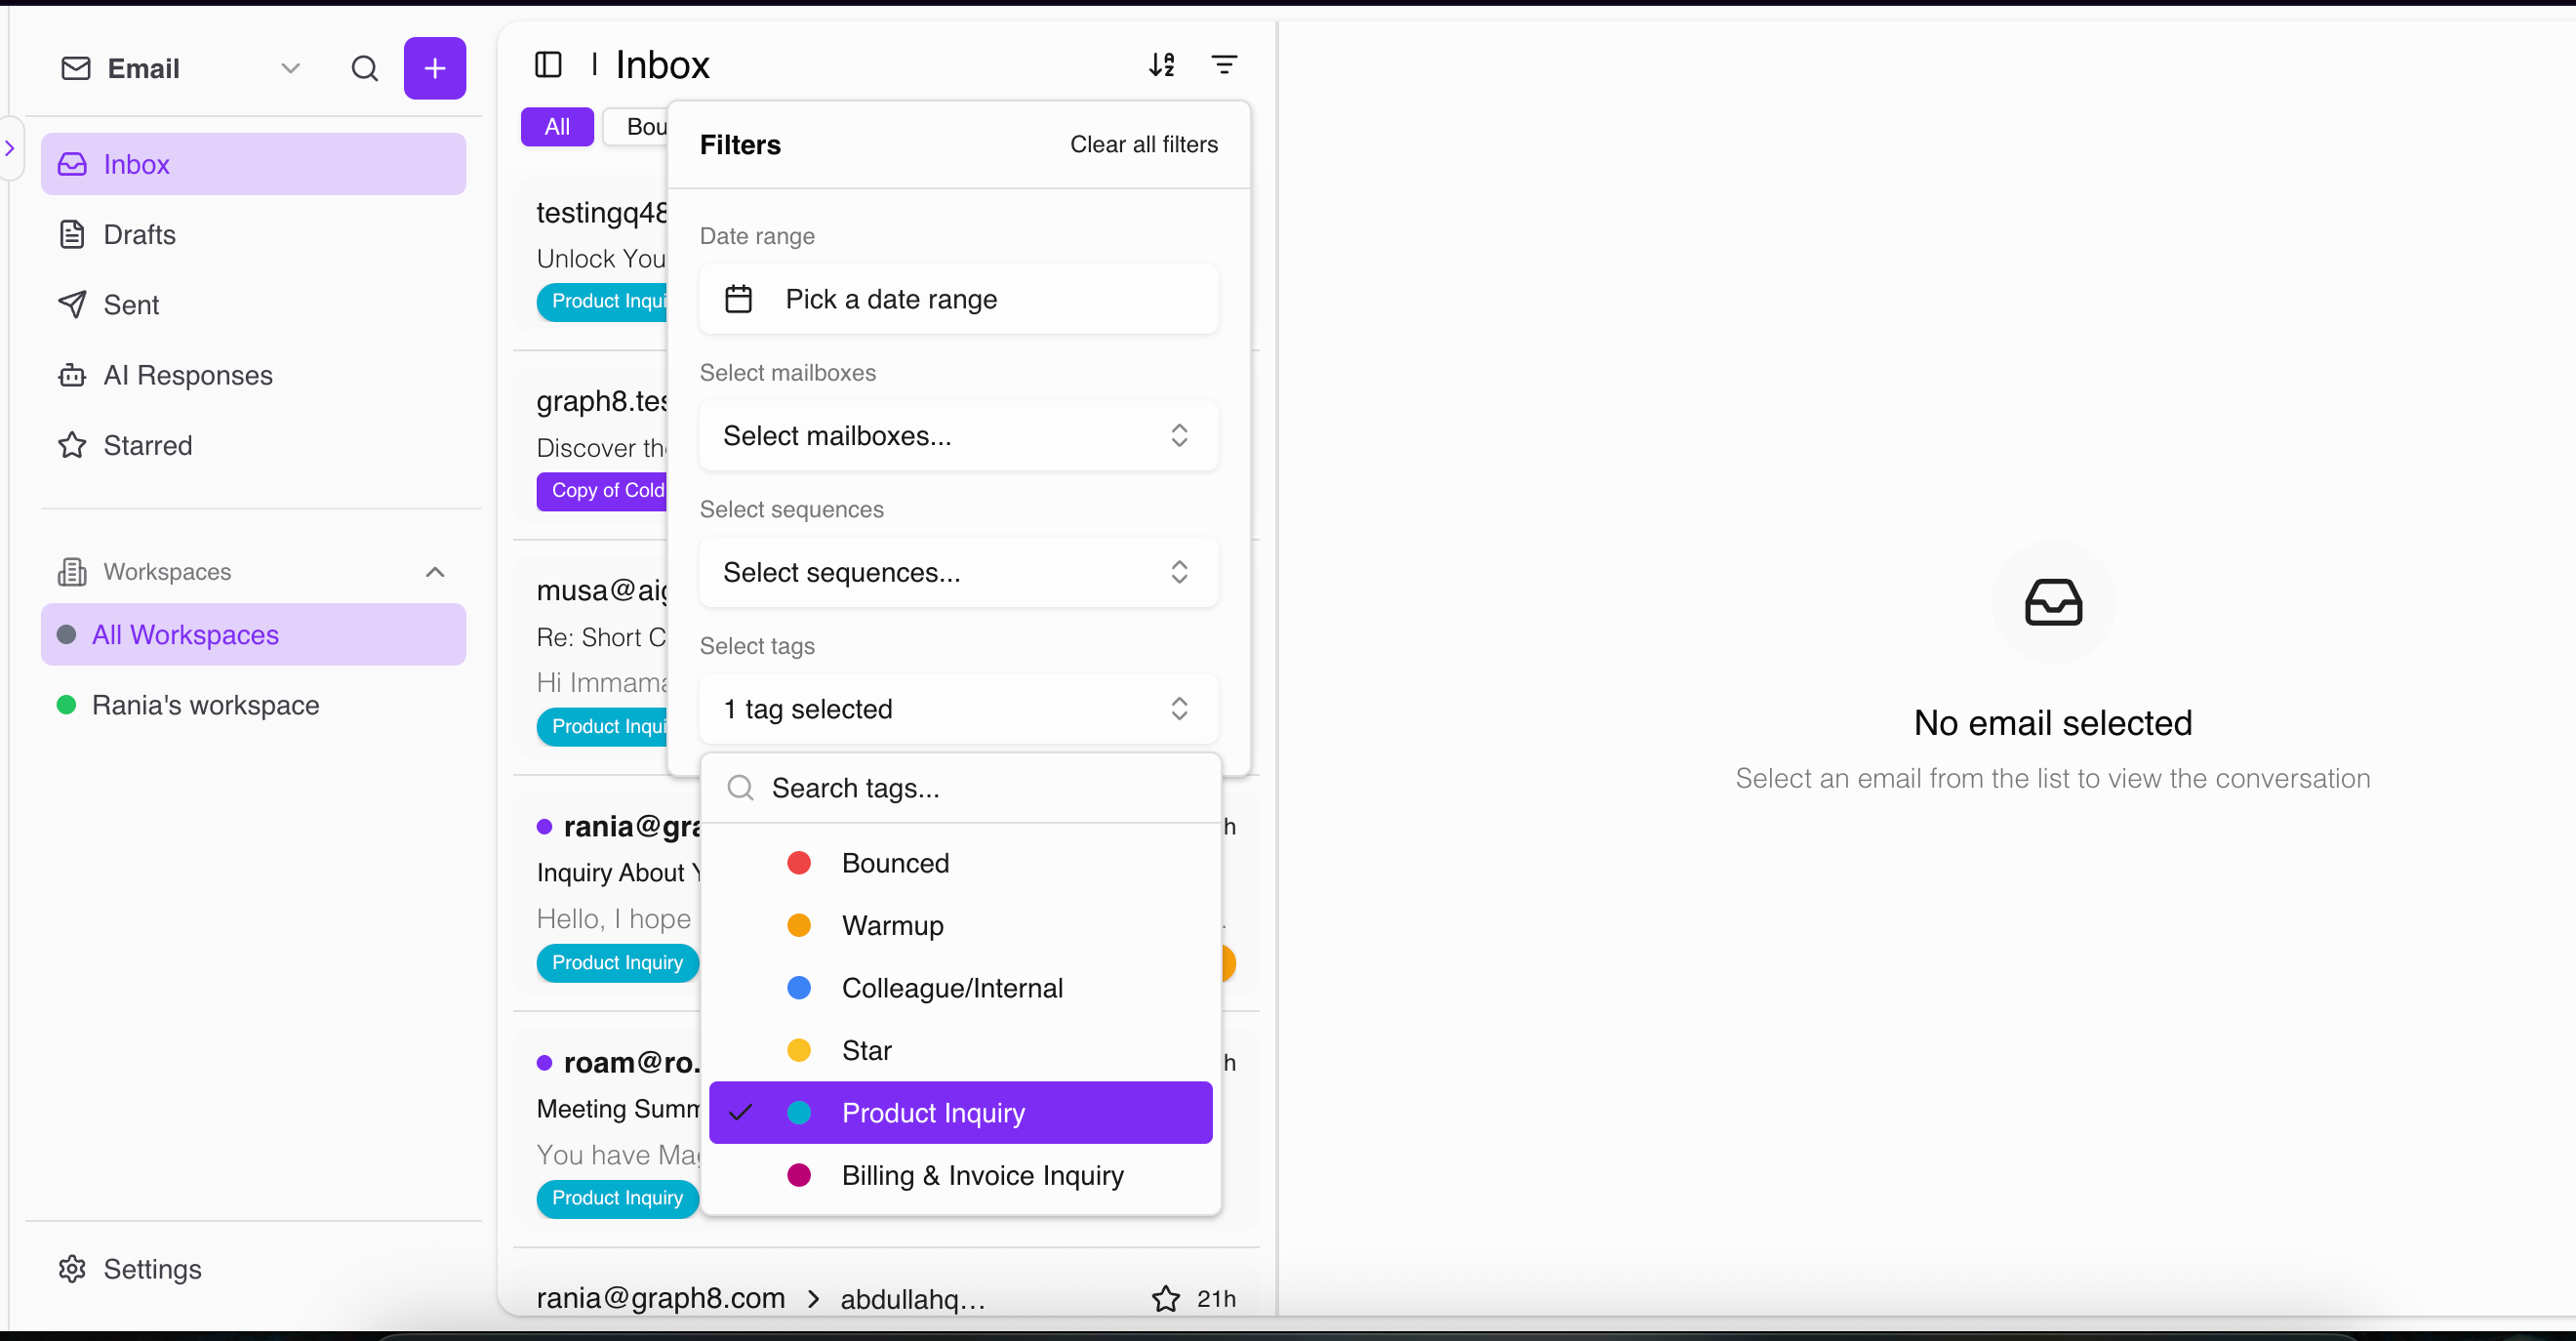The image size is (2576, 1341).
Task: Open the Pick a date range button
Action: click(958, 299)
